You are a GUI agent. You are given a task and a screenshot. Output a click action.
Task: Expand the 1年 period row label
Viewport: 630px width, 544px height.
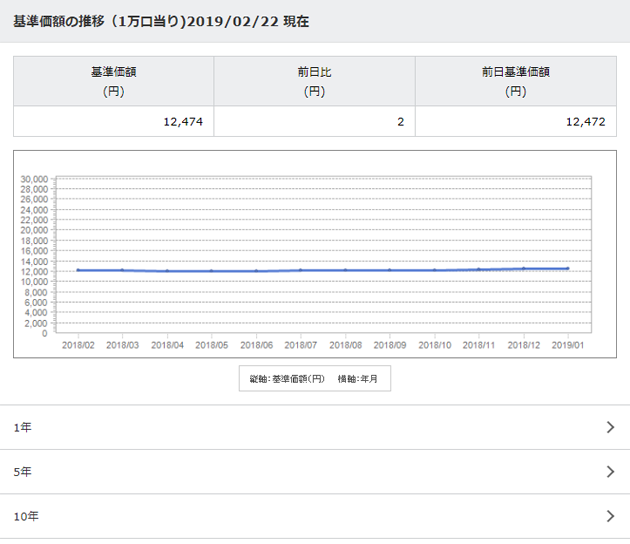point(22,428)
